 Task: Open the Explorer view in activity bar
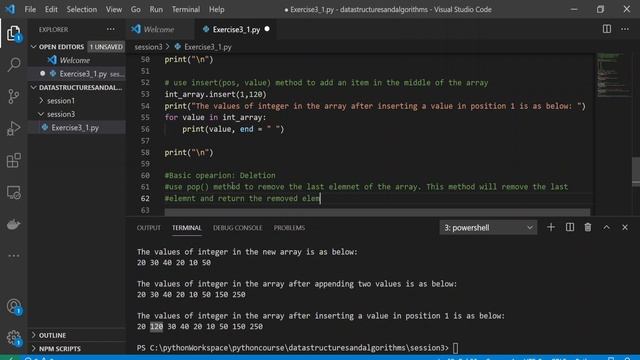pos(13,33)
